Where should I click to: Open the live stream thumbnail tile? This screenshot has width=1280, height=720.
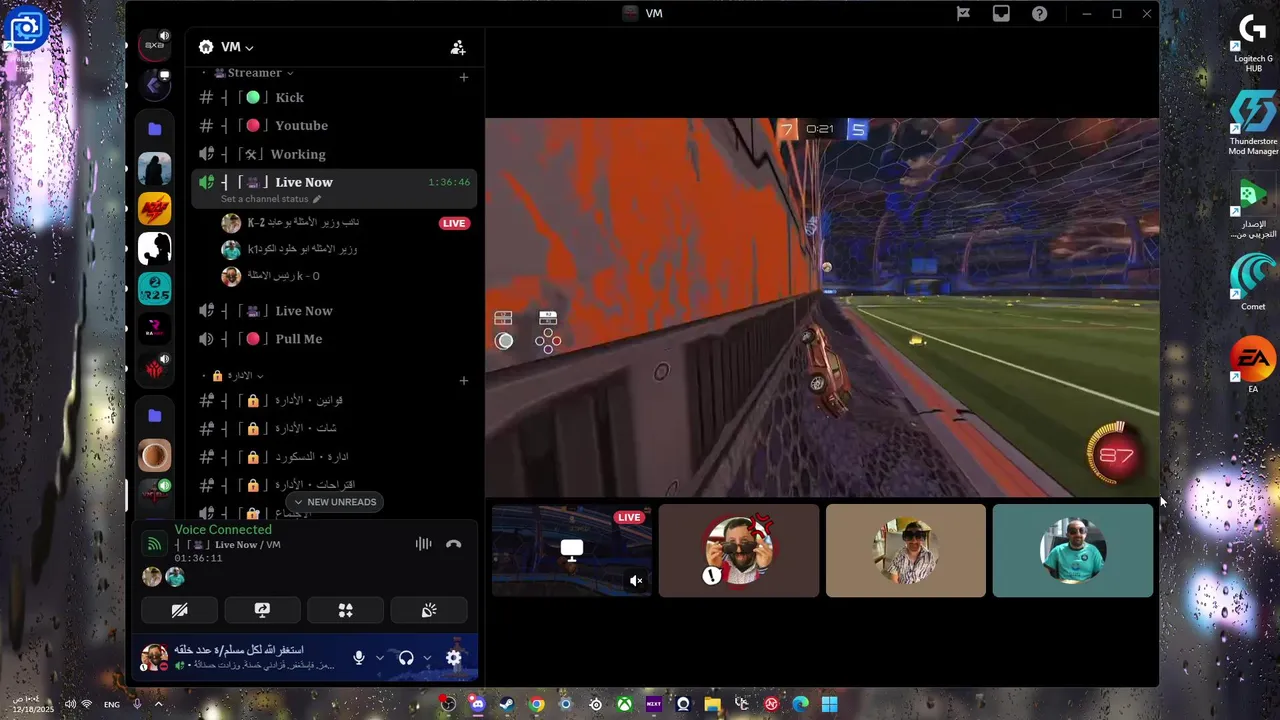coord(571,550)
